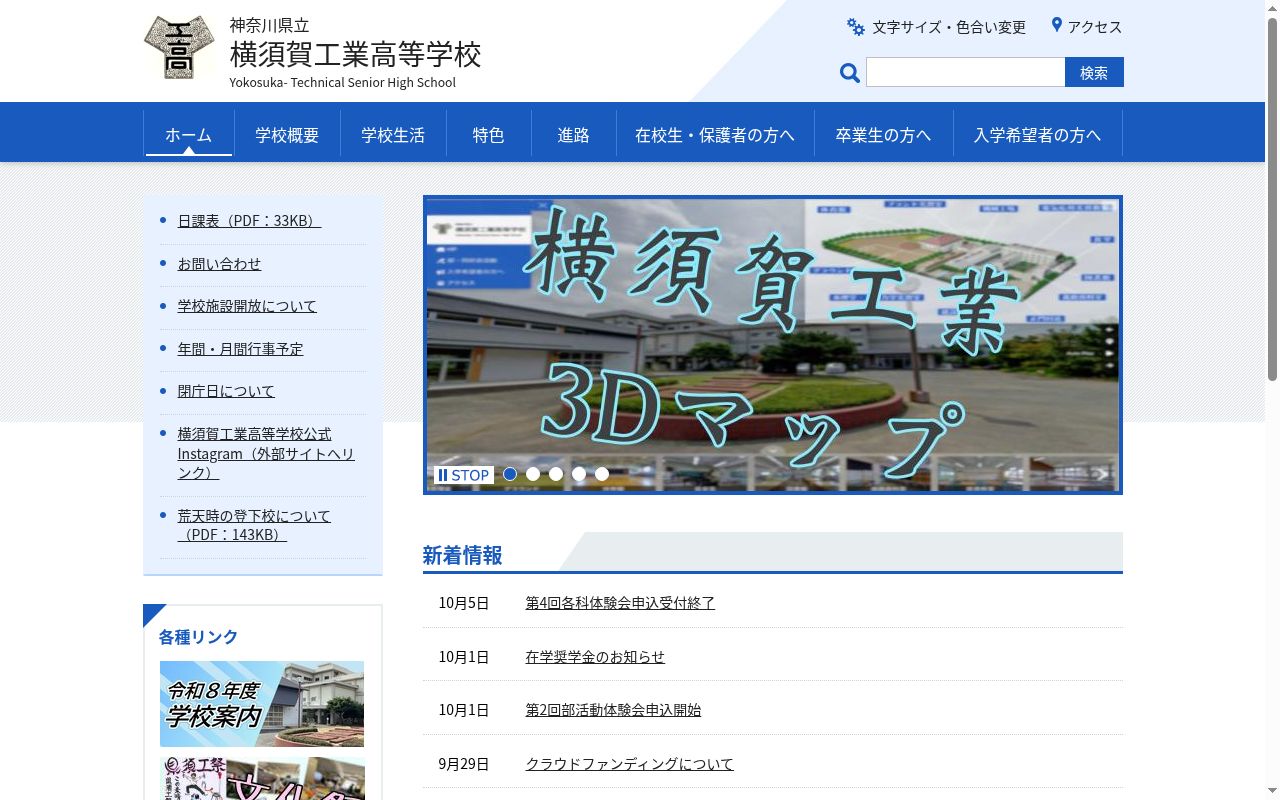This screenshot has height=800, width=1280.
Task: Open 文字サイズ・色合い変更 link
Action: pyautogui.click(x=948, y=27)
